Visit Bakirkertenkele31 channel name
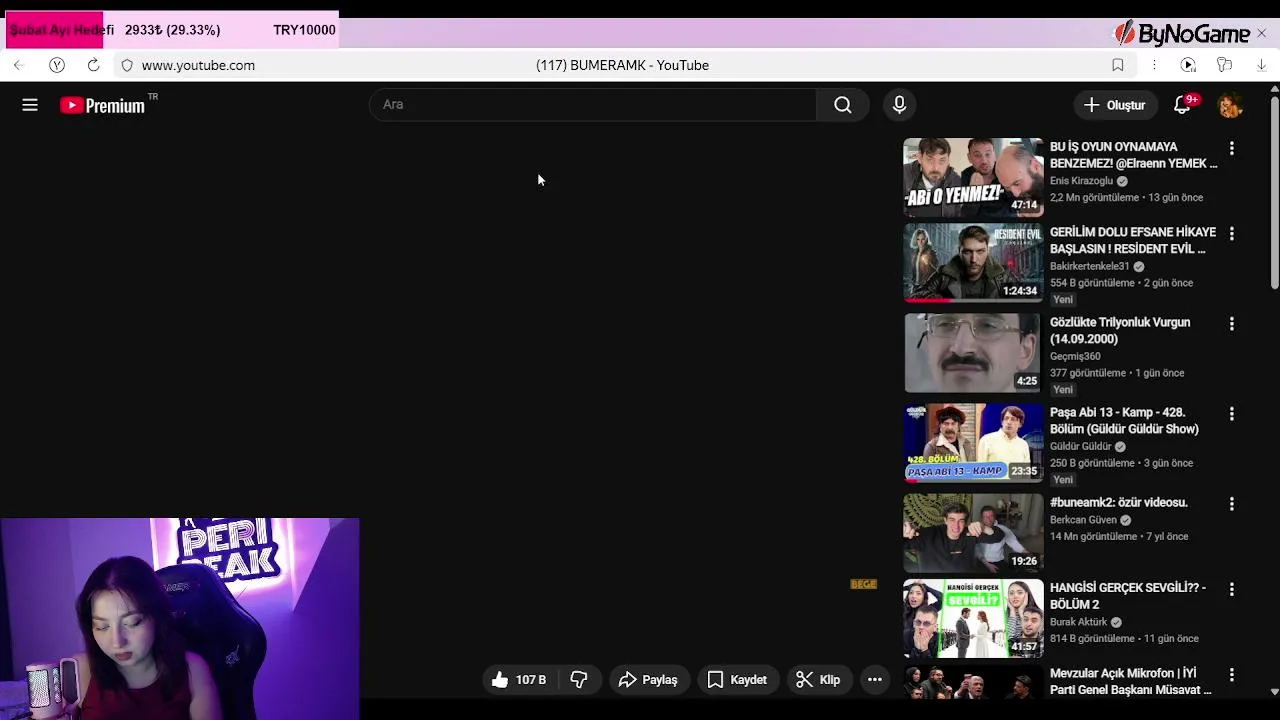This screenshot has height=720, width=1280. [1089, 266]
